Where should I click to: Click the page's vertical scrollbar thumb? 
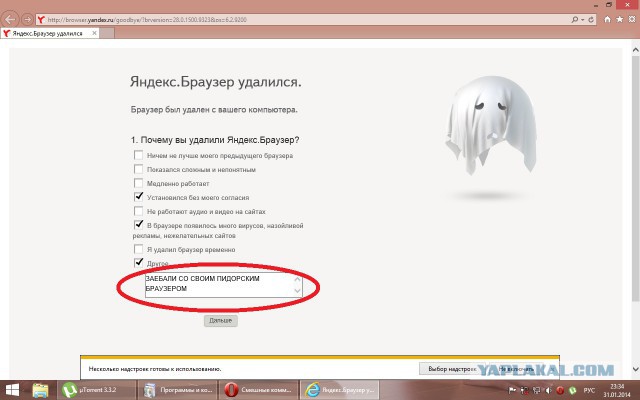(x=636, y=179)
